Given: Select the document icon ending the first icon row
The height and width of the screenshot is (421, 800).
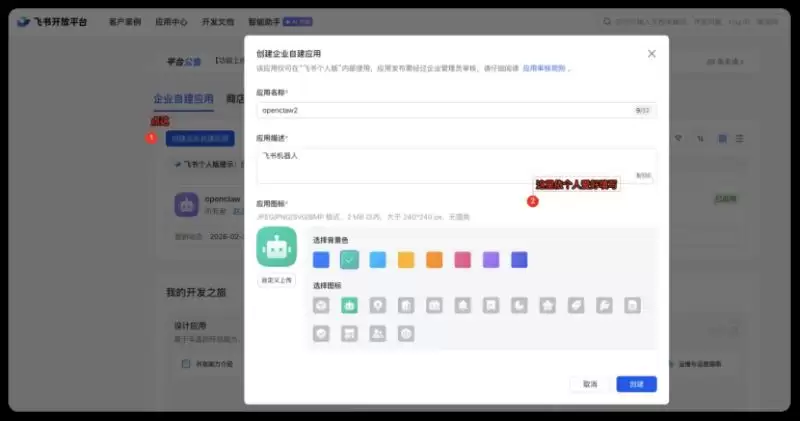Looking at the screenshot, I should tap(633, 305).
